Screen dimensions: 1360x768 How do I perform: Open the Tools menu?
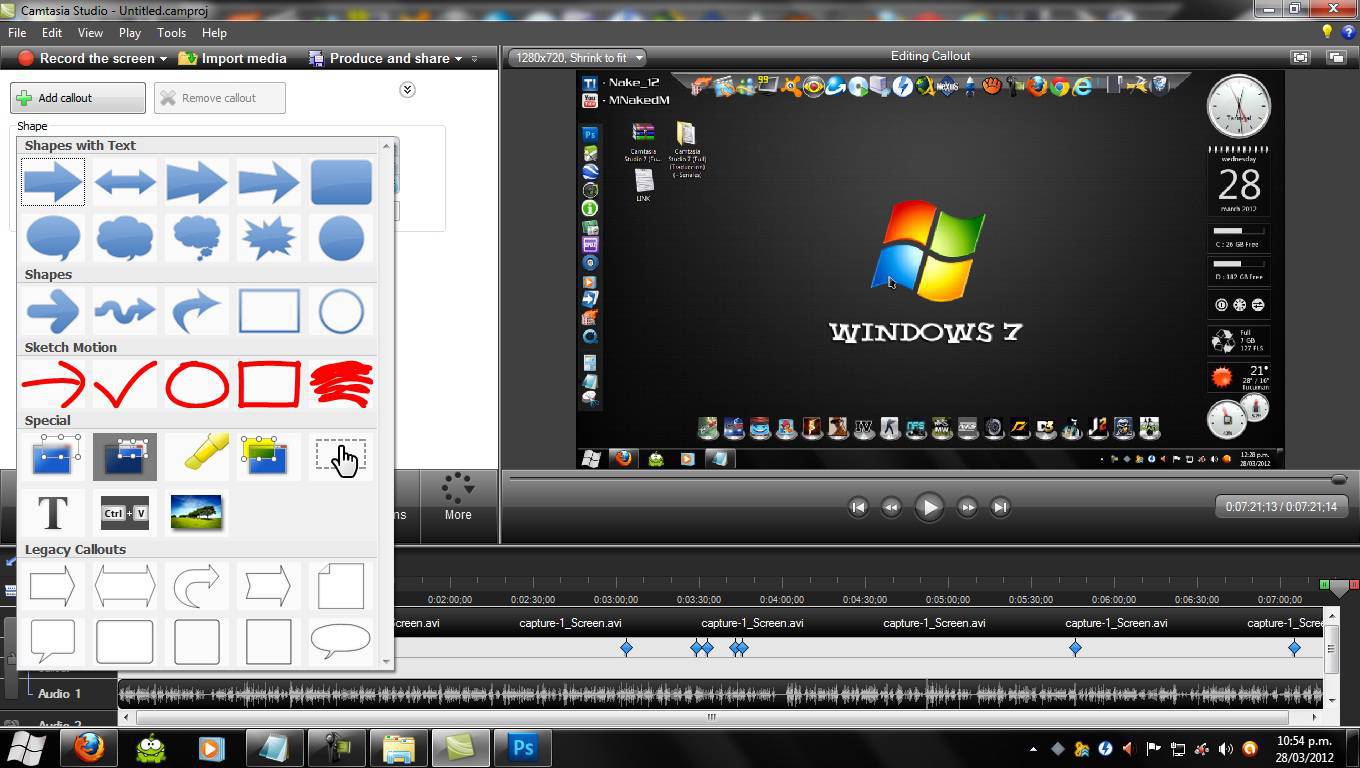(171, 33)
